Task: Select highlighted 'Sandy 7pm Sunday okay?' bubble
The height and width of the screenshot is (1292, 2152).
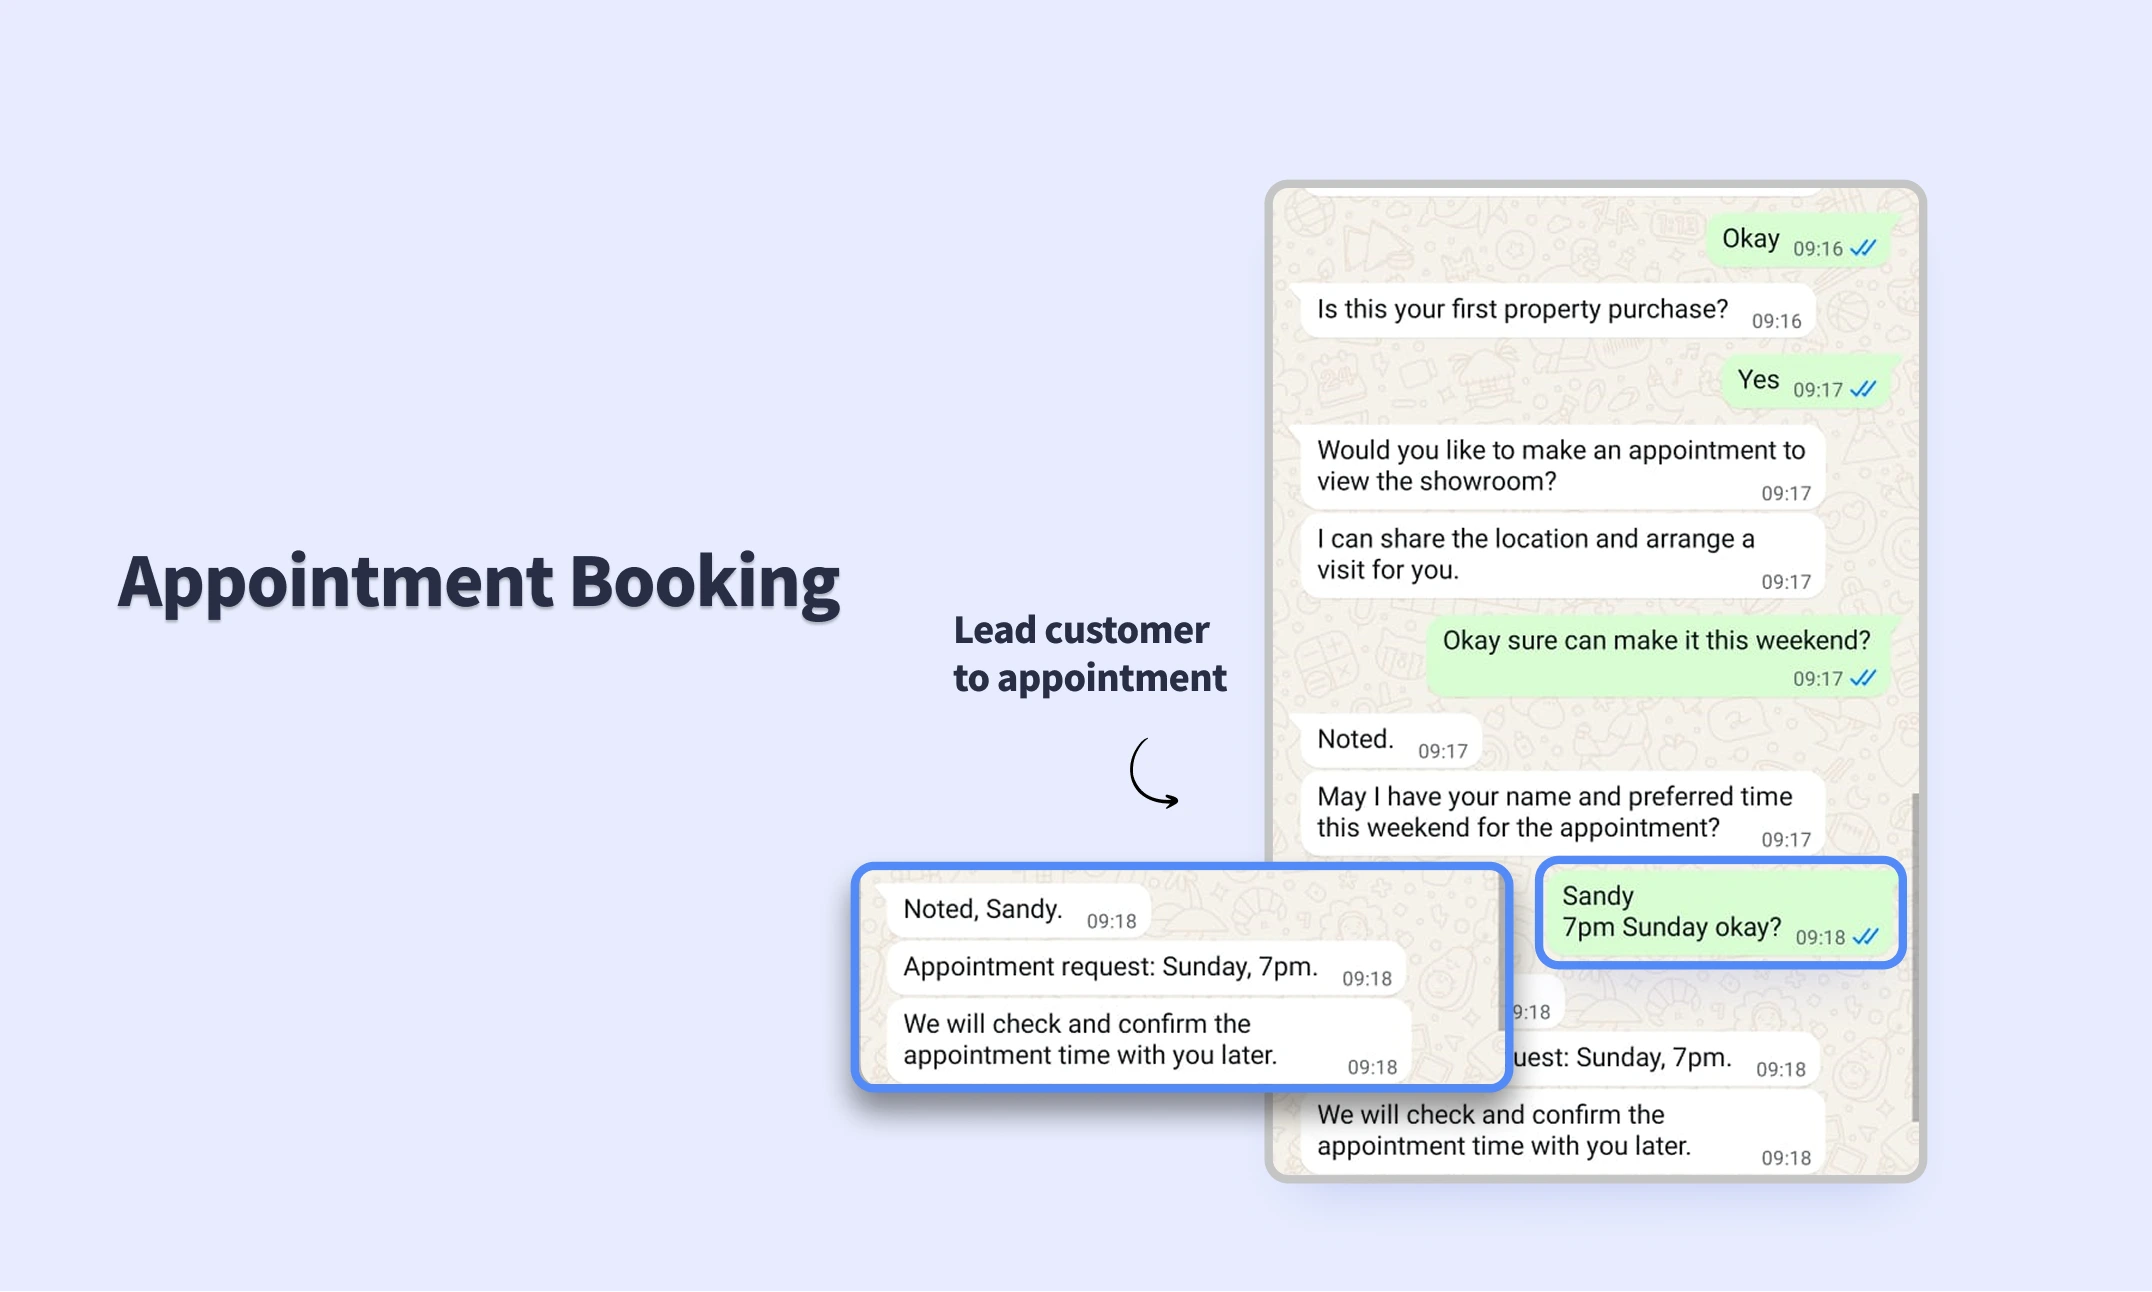Action: pos(1718,912)
